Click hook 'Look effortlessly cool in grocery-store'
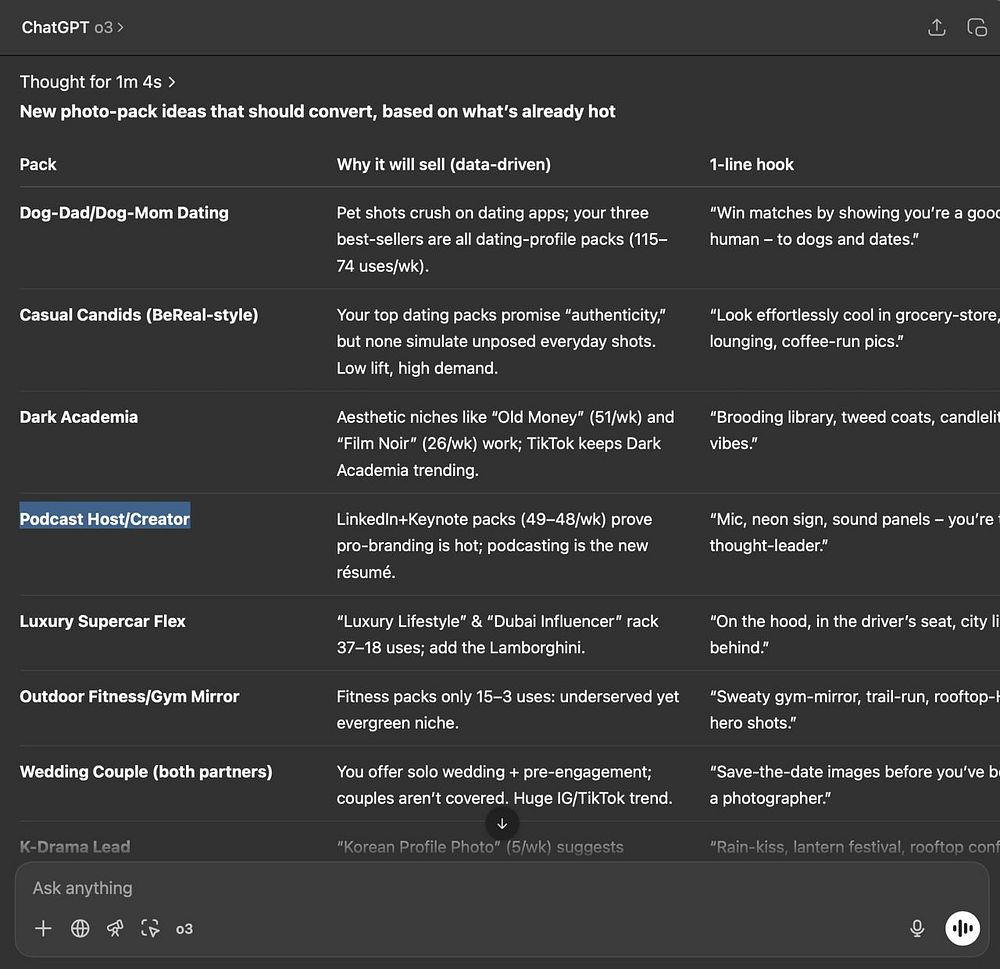The width and height of the screenshot is (1000, 969). 855,315
